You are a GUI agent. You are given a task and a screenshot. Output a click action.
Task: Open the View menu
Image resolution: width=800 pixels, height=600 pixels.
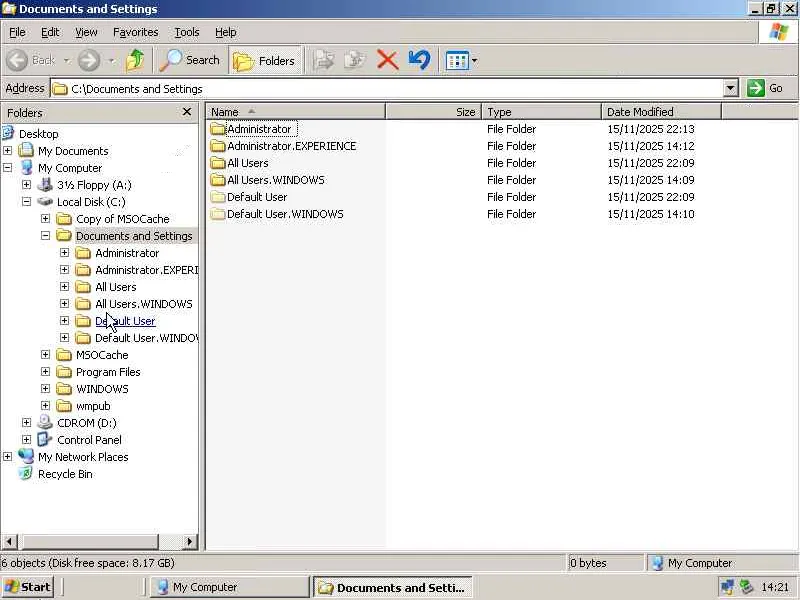click(86, 32)
